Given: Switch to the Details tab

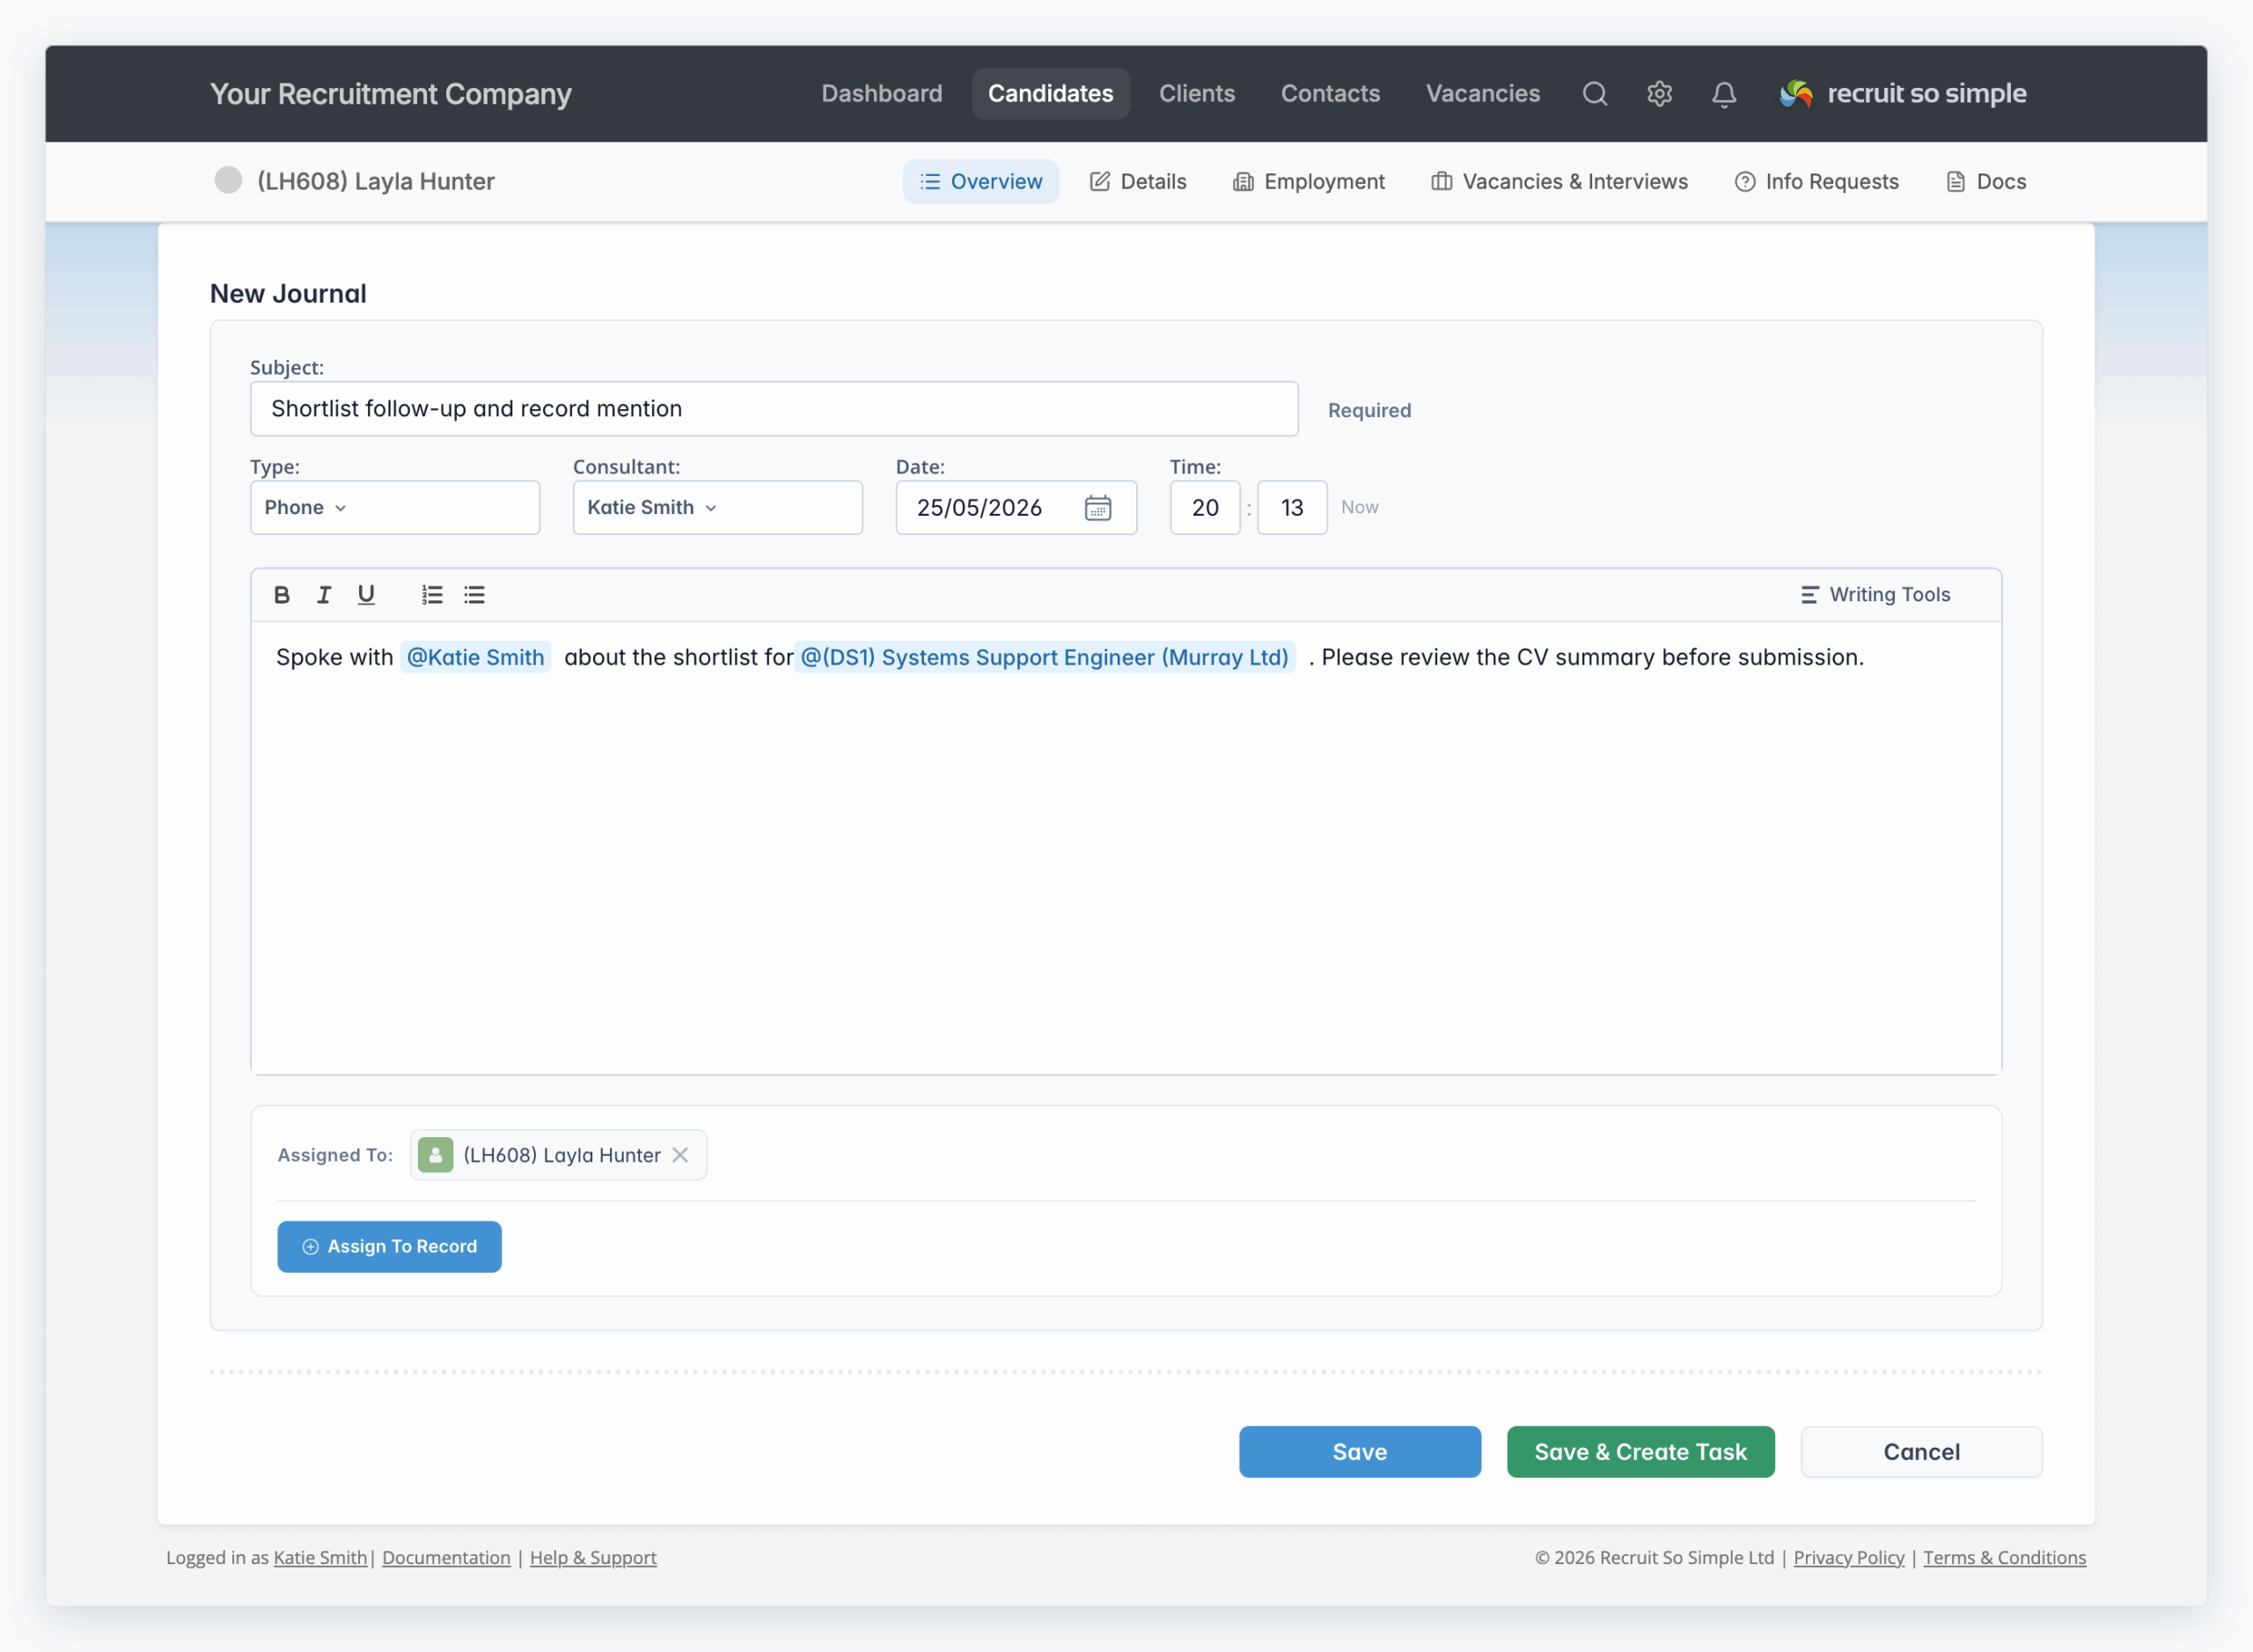Looking at the screenshot, I should (1138, 181).
